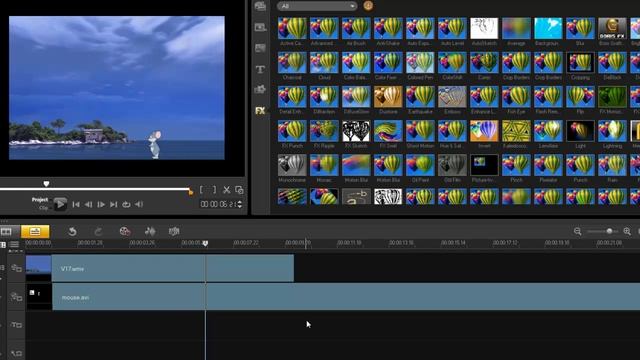Open the Transition library icon

tap(260, 48)
